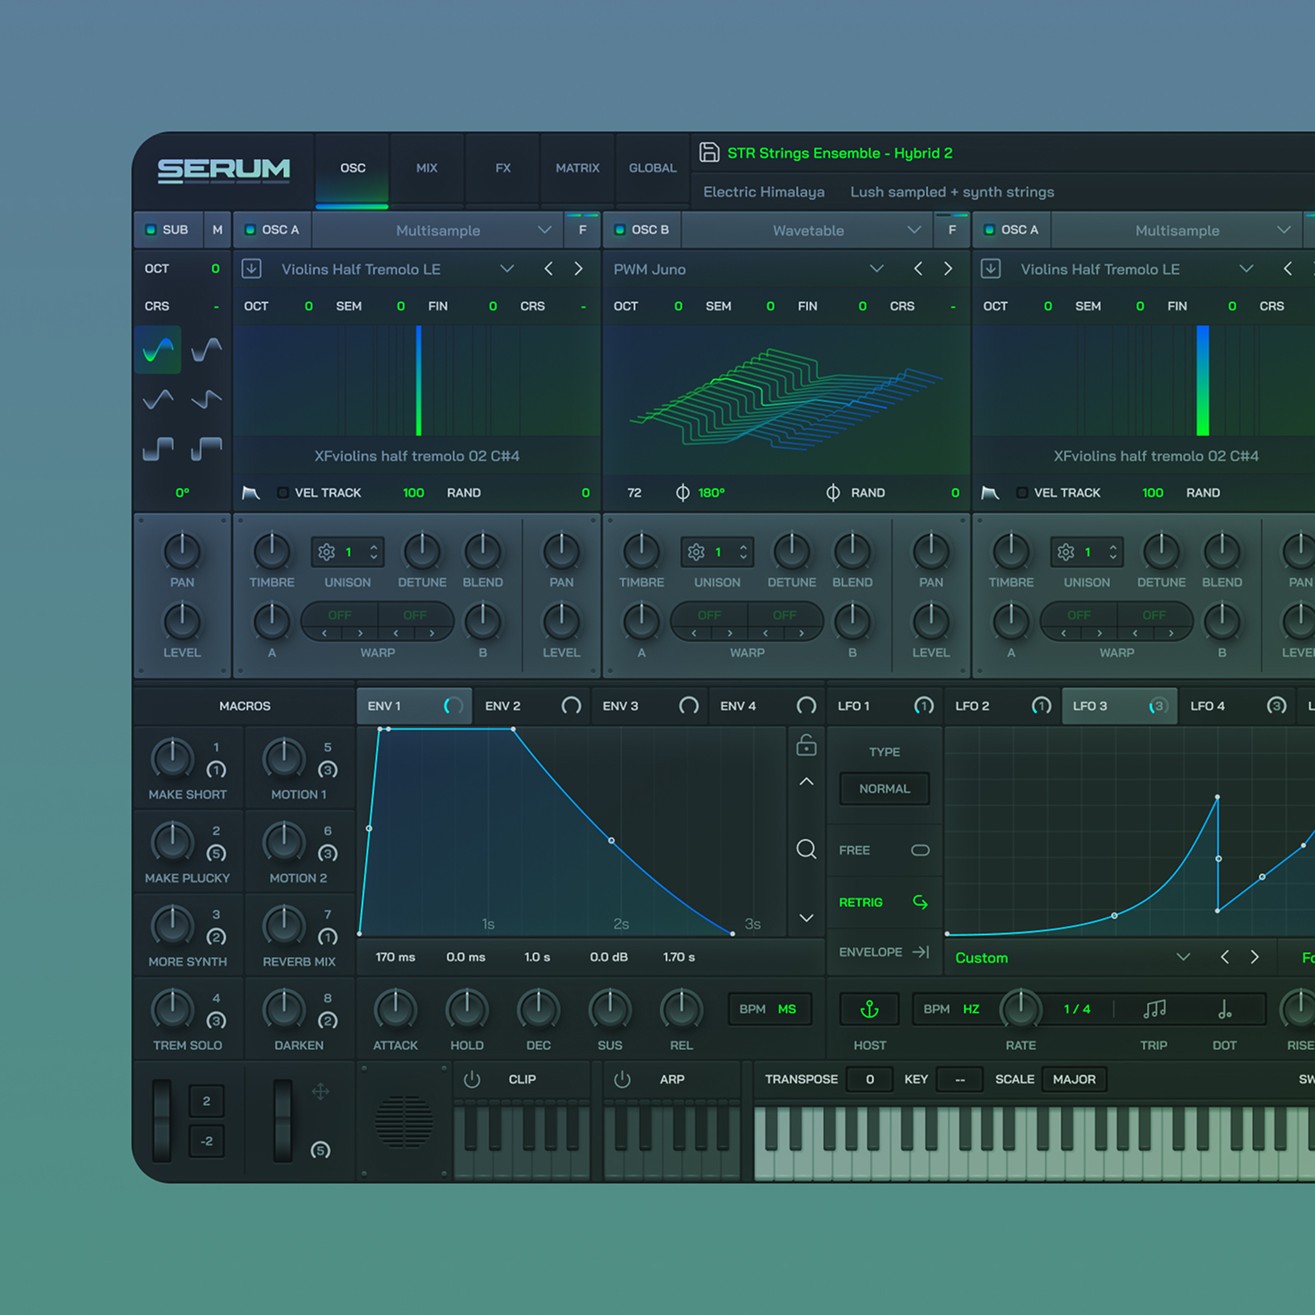Select the triangle wave sub shape
This screenshot has width=1315, height=1315.
(x=158, y=399)
